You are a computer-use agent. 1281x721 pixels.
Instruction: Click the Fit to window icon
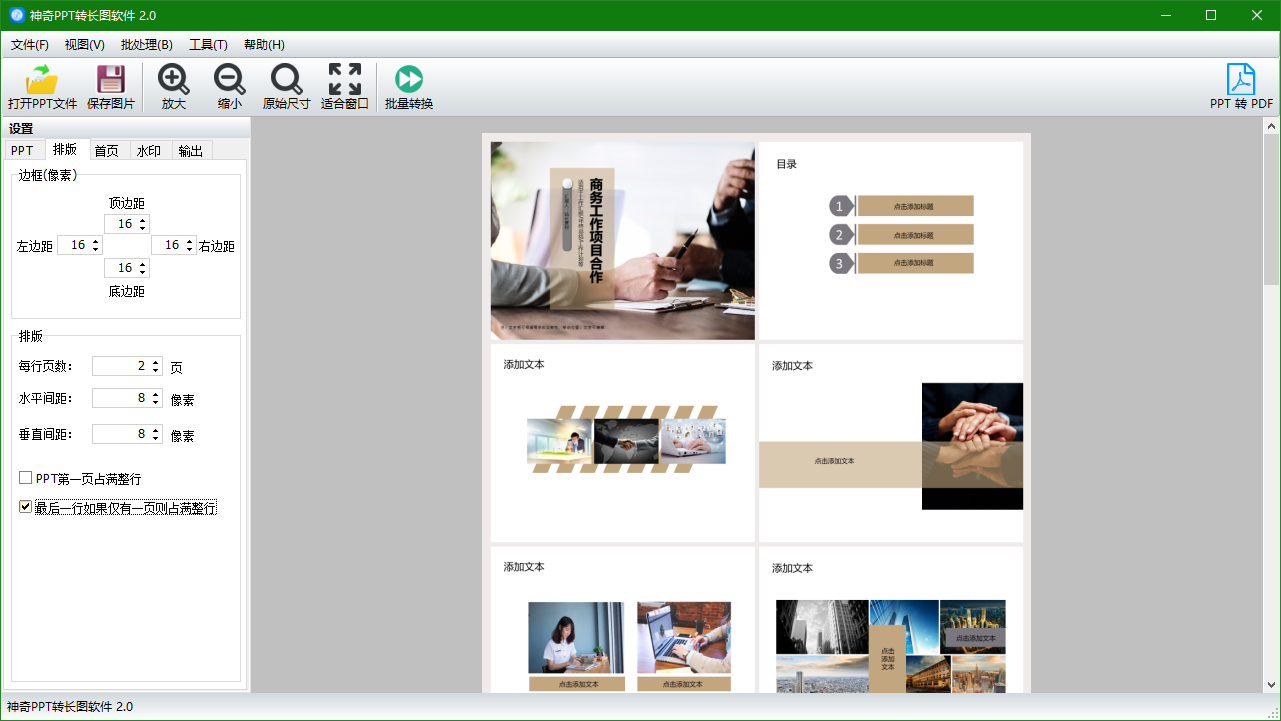tap(344, 80)
